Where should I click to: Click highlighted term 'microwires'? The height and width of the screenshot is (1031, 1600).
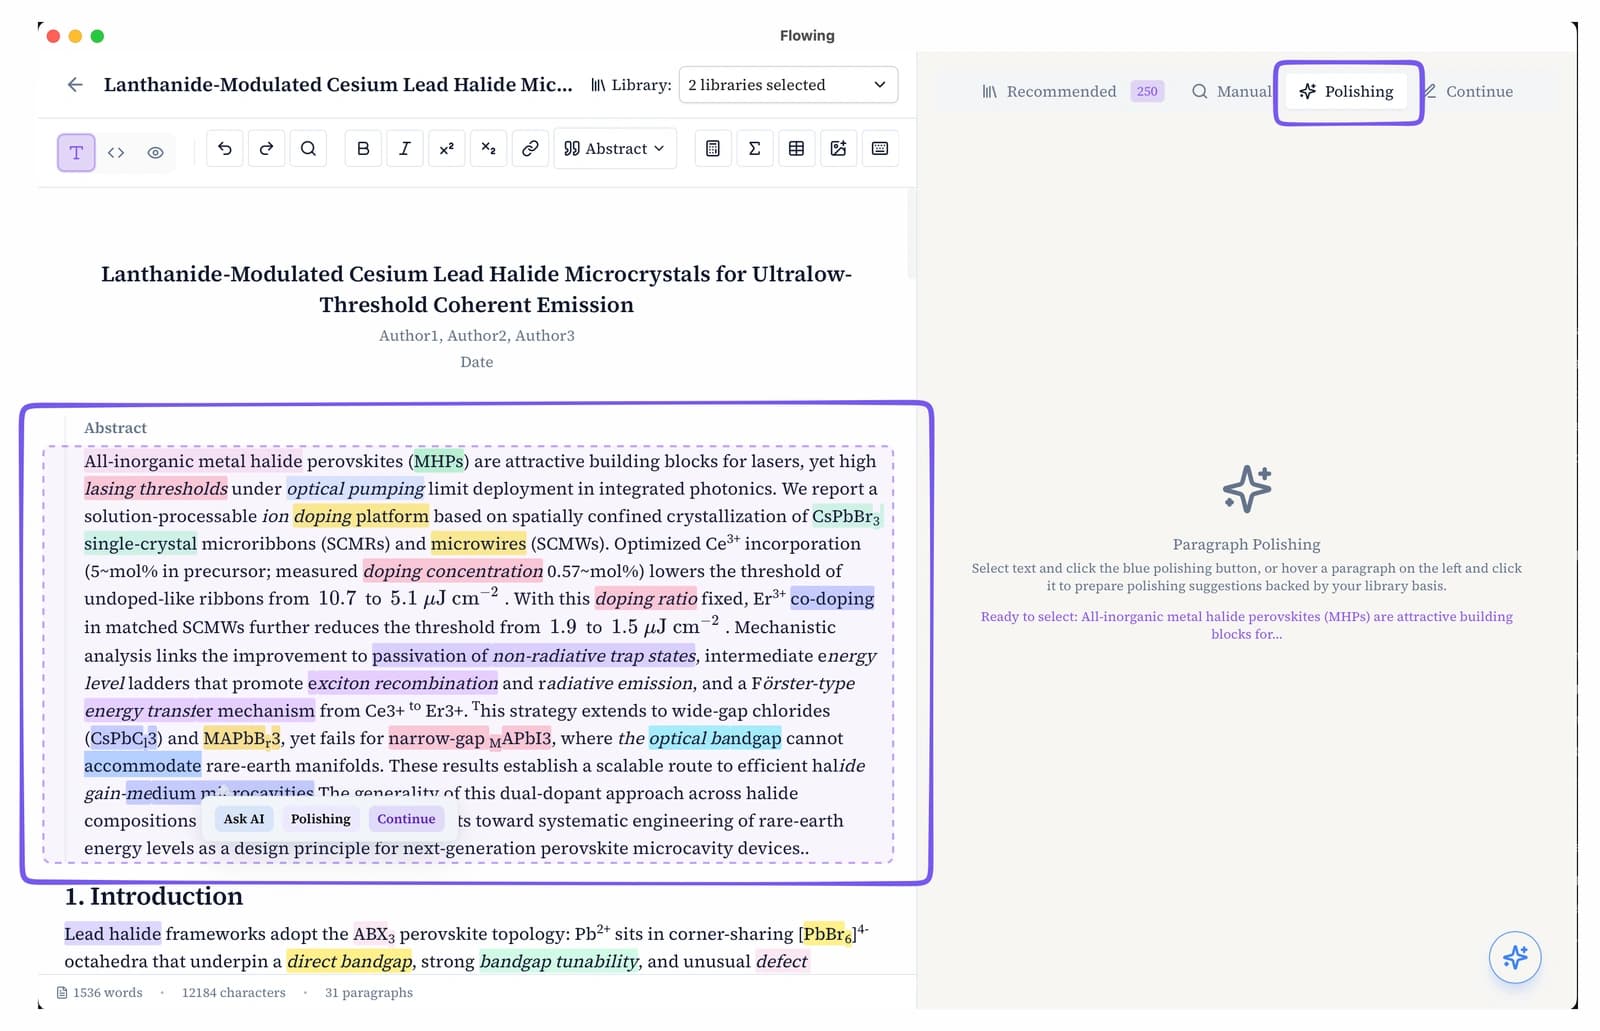479,544
